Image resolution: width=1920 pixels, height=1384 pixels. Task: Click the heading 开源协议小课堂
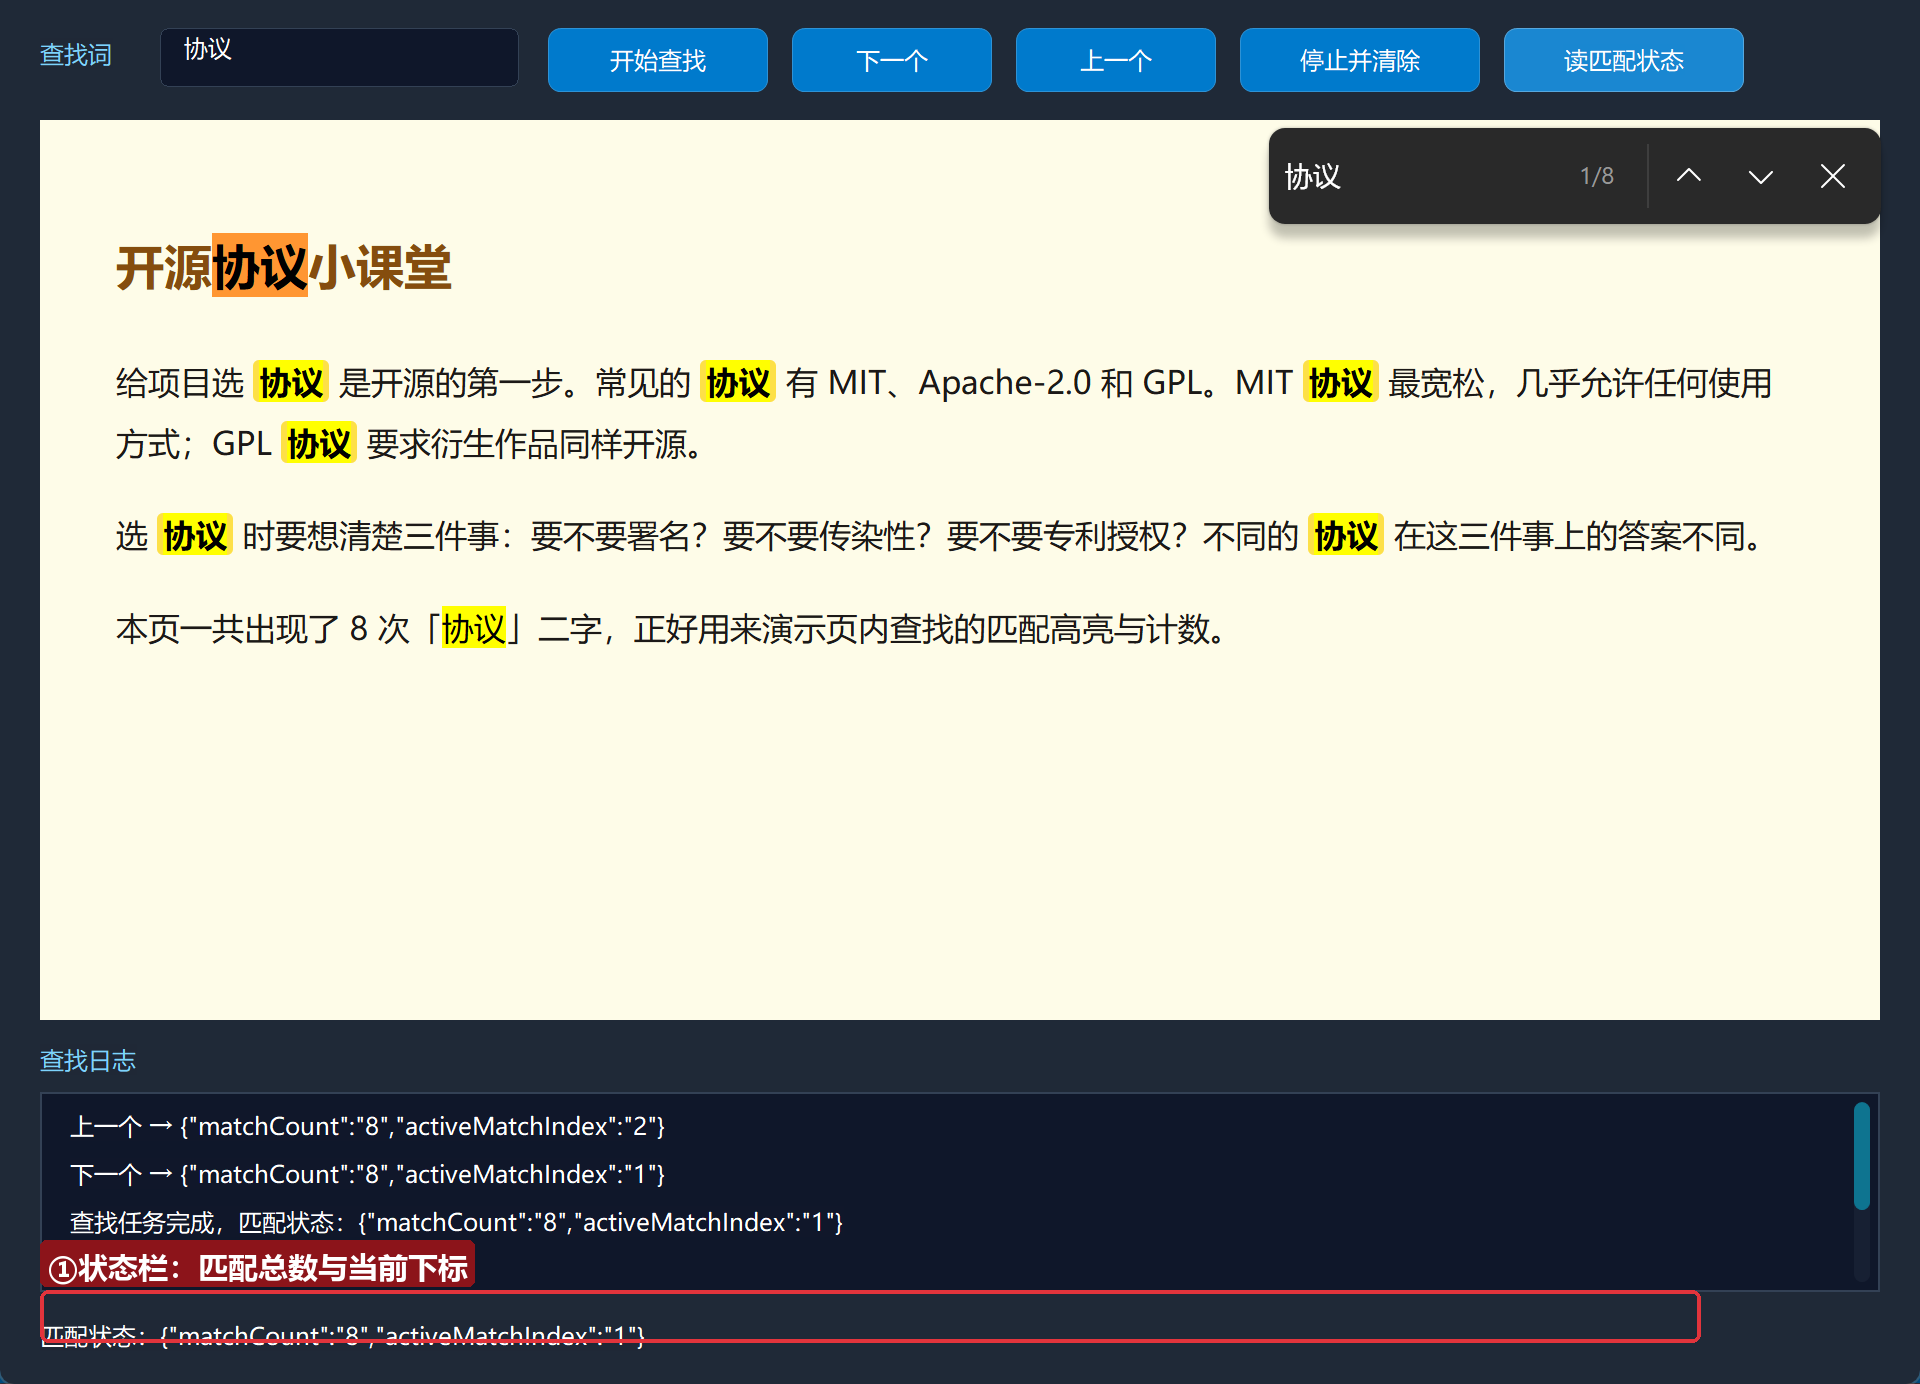pos(284,267)
